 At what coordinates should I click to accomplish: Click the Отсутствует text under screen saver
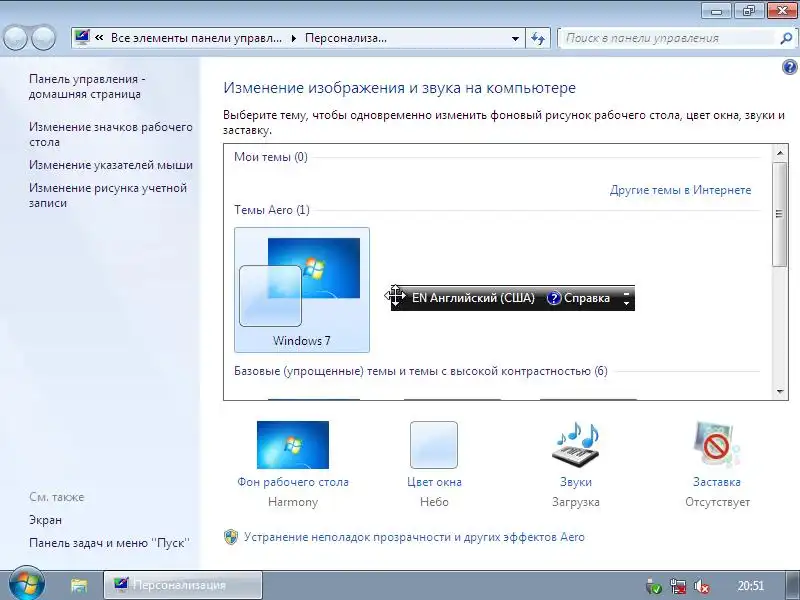[x=717, y=502]
